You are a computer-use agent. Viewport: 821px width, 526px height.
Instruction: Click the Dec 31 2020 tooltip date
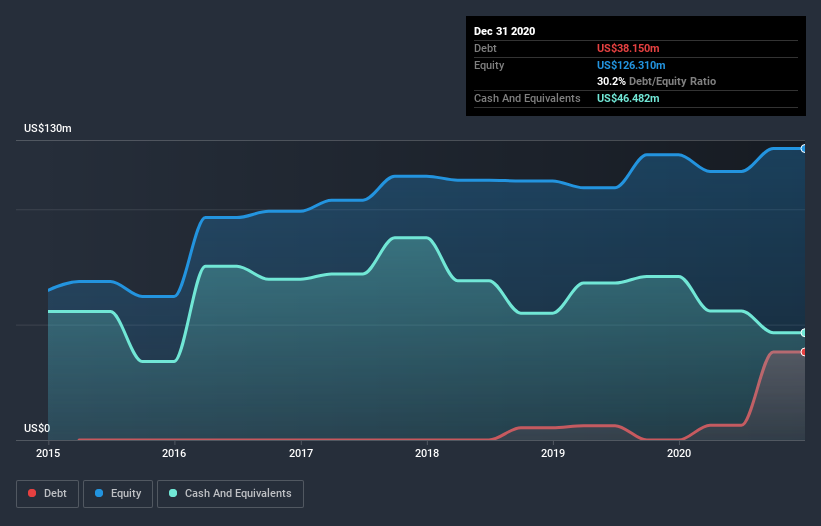[504, 31]
